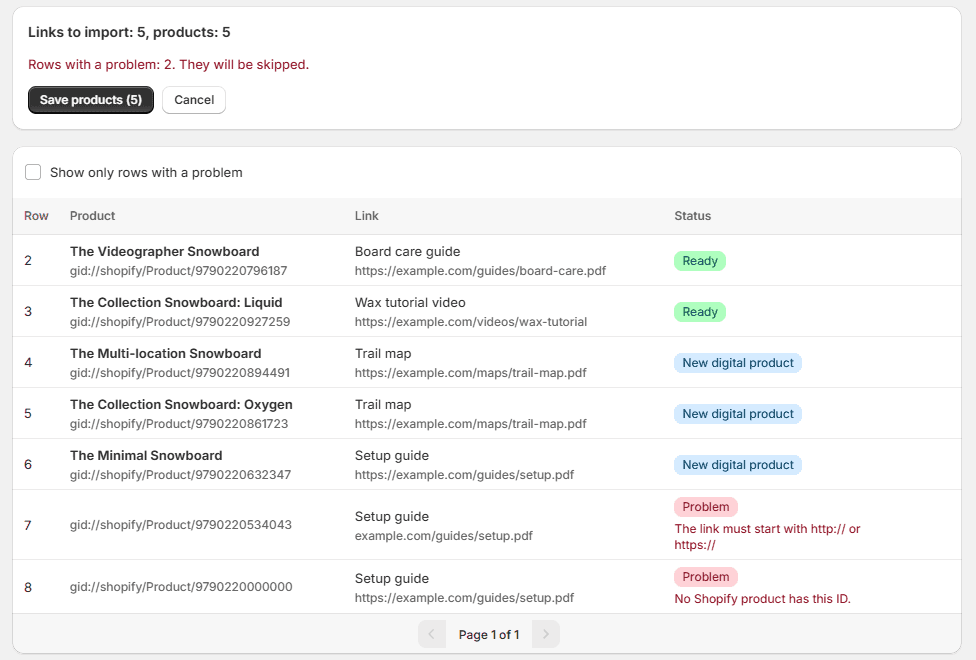Click the board-care.pdf link URL
The image size is (976, 660).
pos(481,271)
